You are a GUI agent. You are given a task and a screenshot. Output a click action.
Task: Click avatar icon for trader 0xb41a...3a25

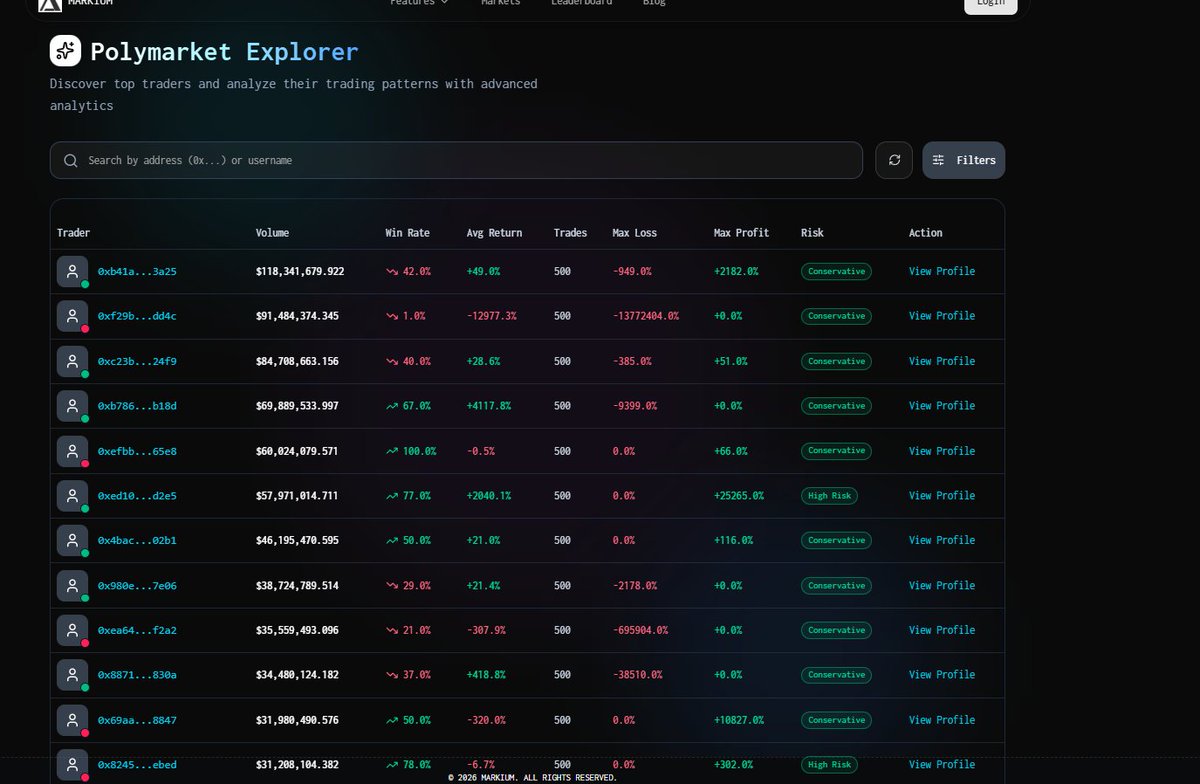[x=72, y=271]
